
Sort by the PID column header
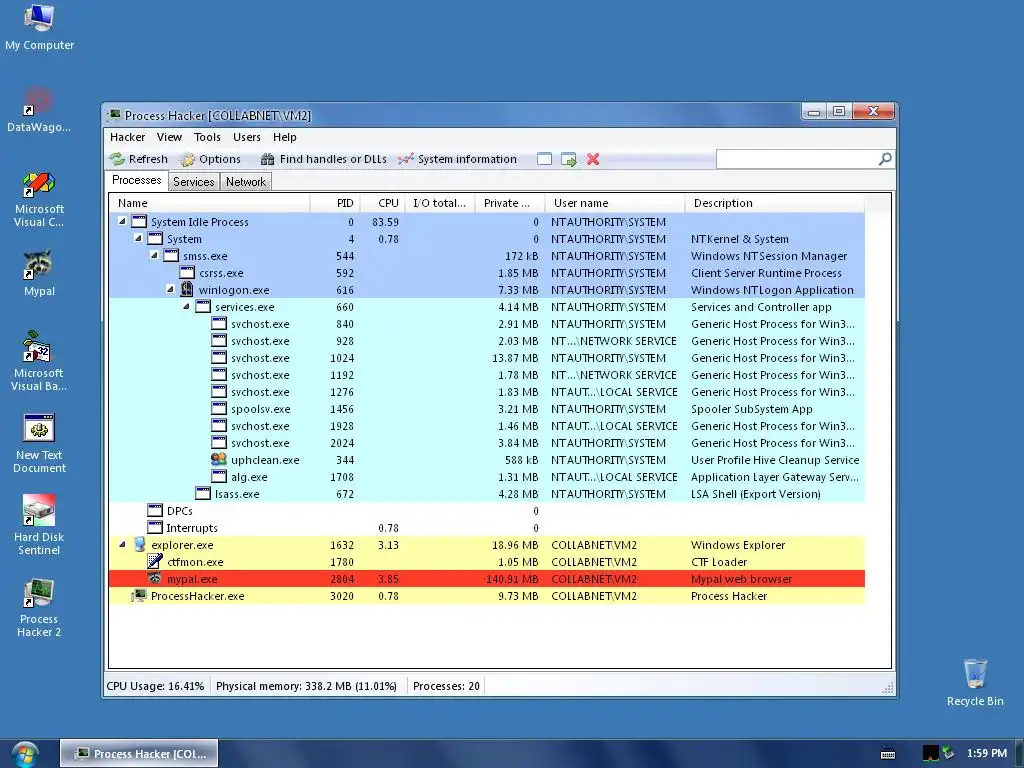[334, 203]
